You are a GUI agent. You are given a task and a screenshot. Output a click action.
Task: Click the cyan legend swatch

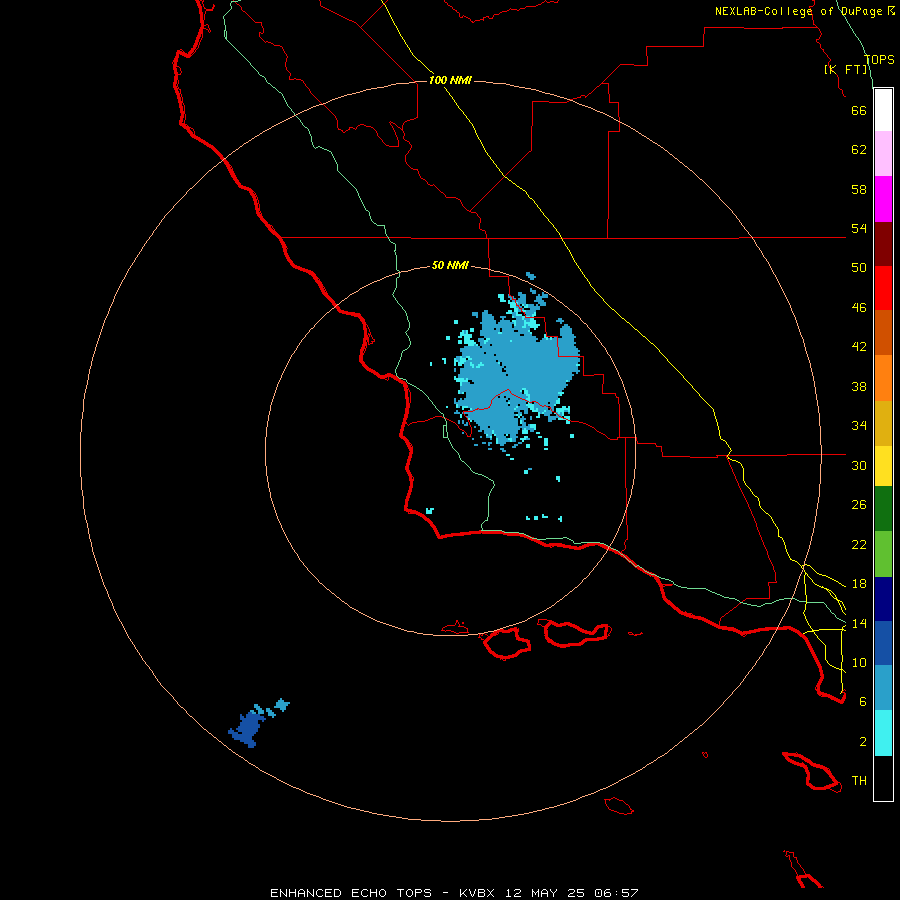coord(883,733)
